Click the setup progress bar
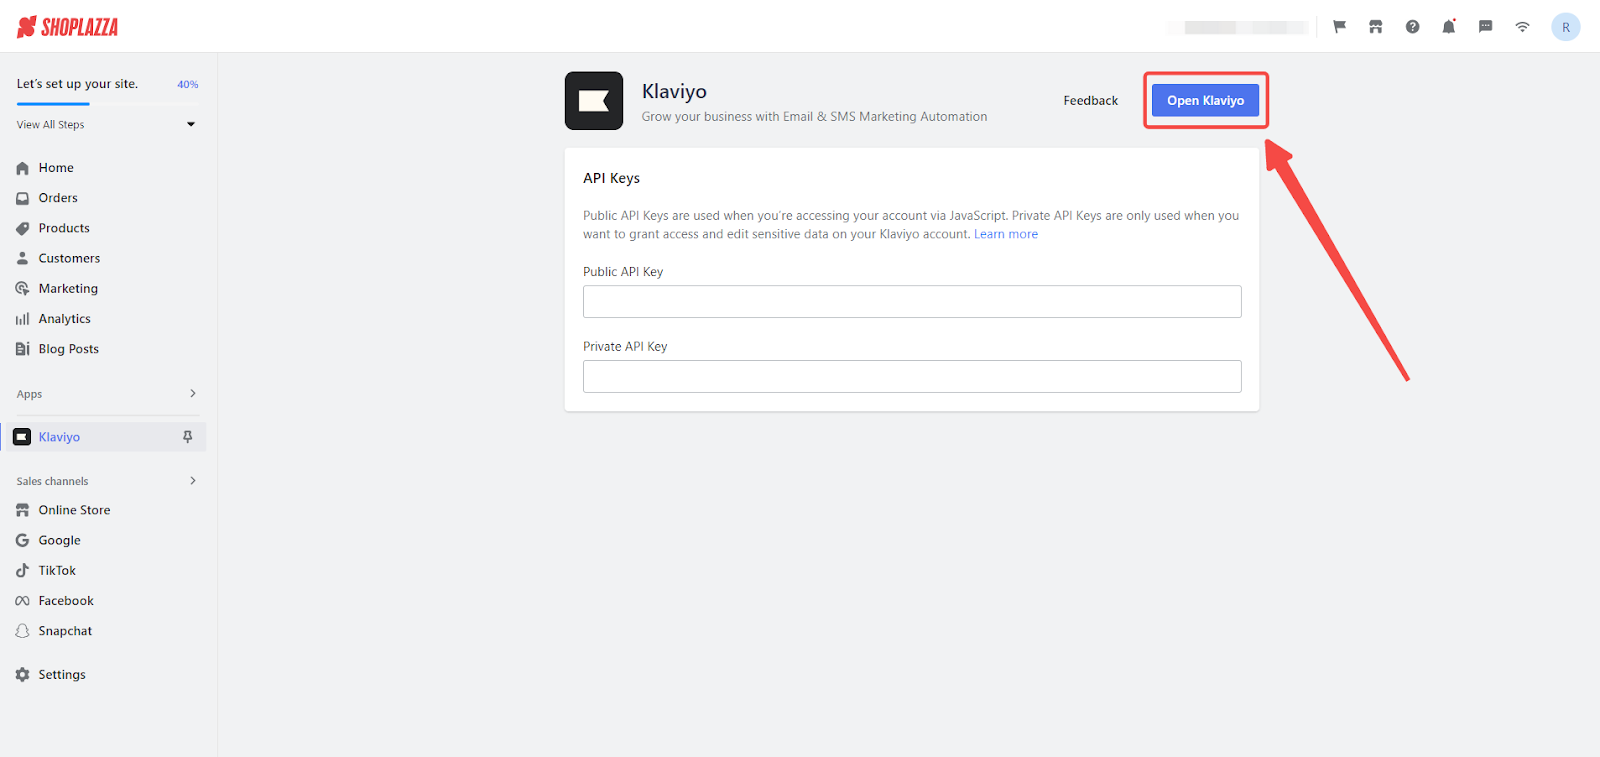The height and width of the screenshot is (757, 1600). point(107,104)
